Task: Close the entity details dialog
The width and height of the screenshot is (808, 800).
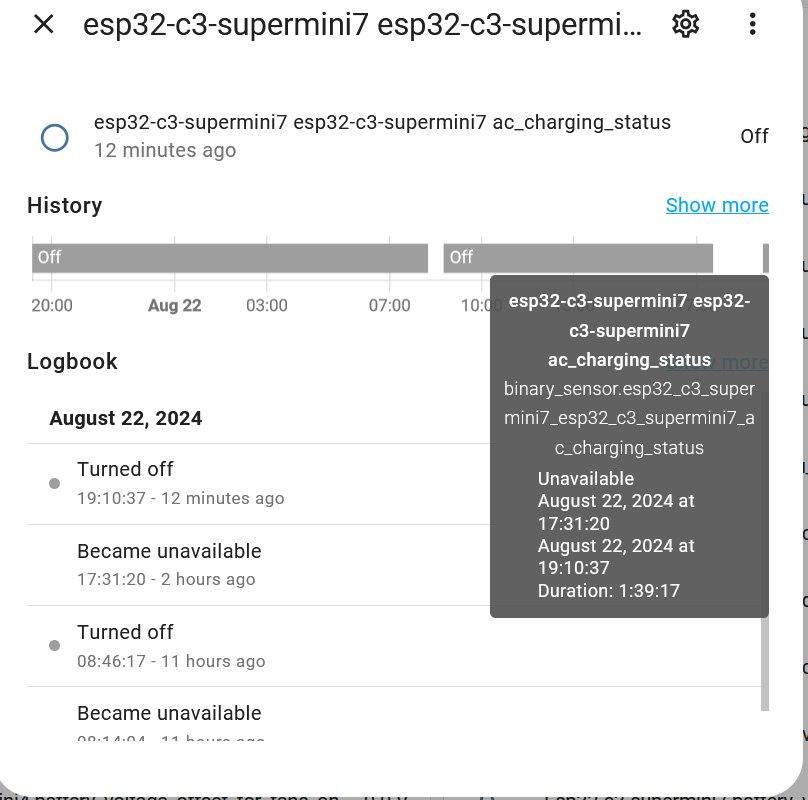Action: 44,24
